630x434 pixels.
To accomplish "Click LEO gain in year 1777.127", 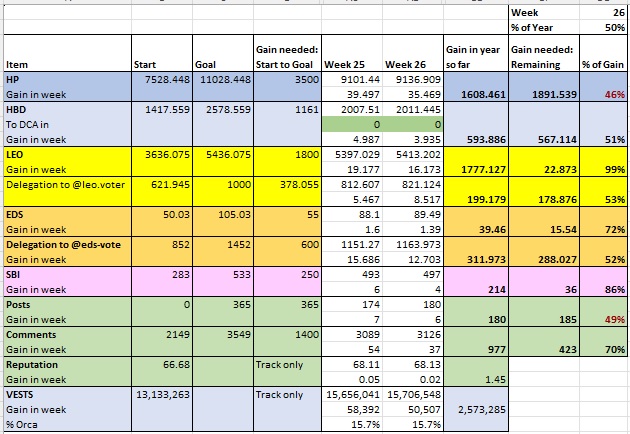I will point(476,170).
